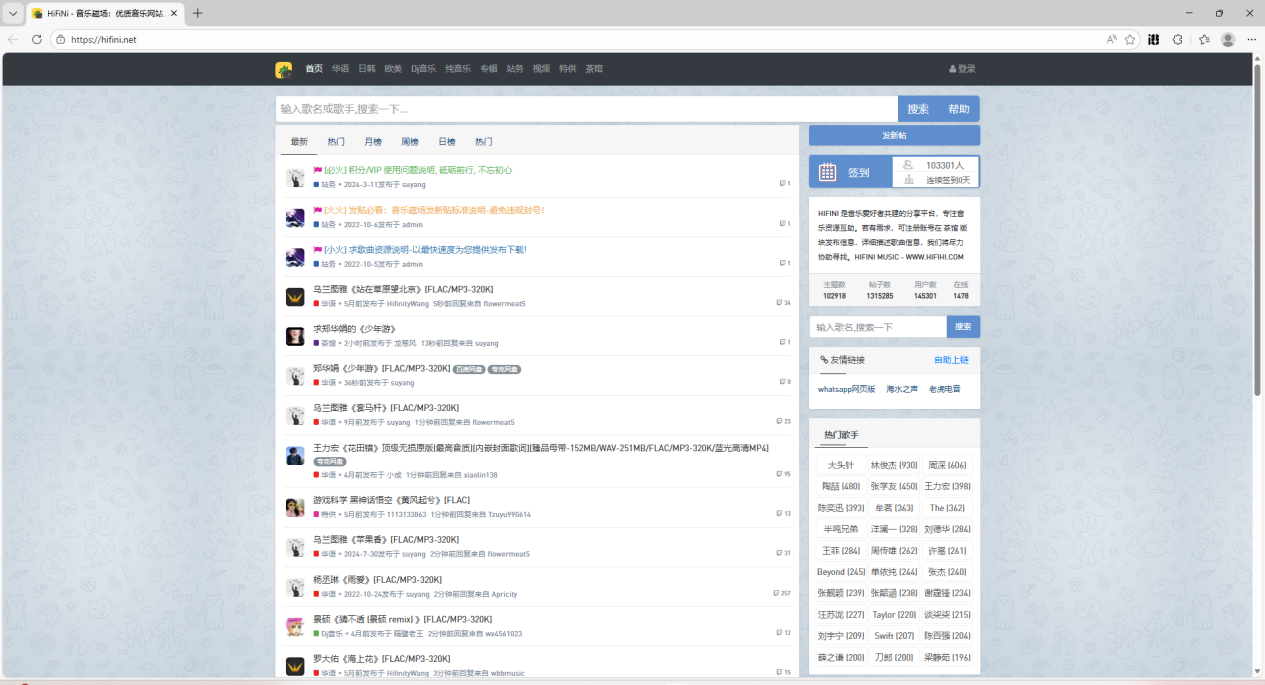
Task: Click the sidebar search input field
Action: click(878, 327)
